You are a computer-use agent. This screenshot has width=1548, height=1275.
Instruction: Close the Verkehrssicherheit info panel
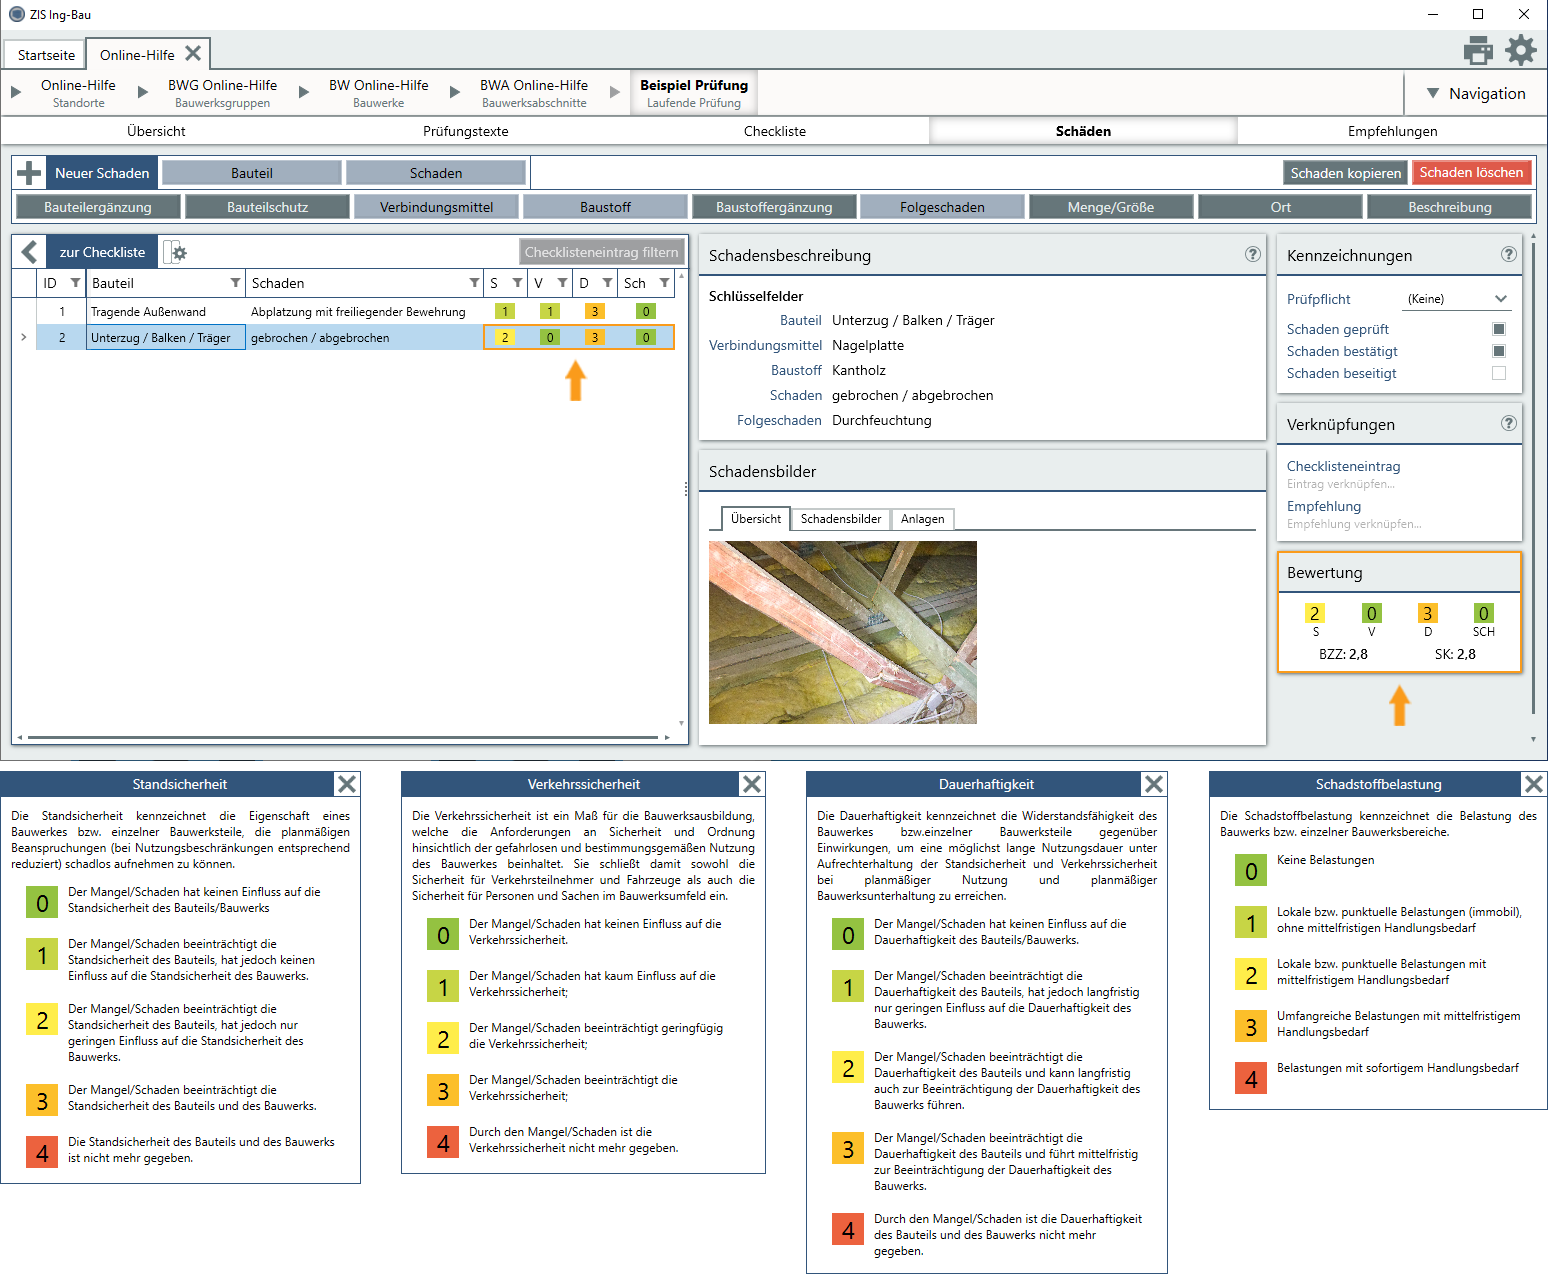(752, 784)
